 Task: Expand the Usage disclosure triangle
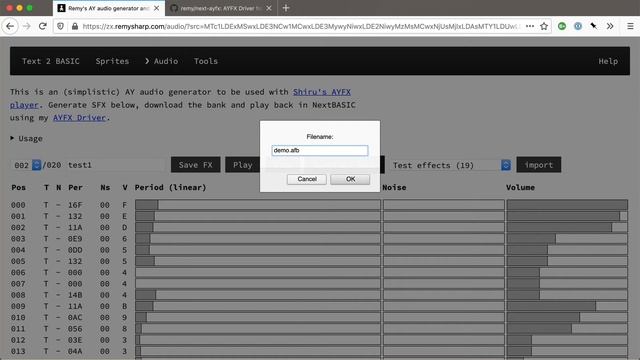point(12,138)
